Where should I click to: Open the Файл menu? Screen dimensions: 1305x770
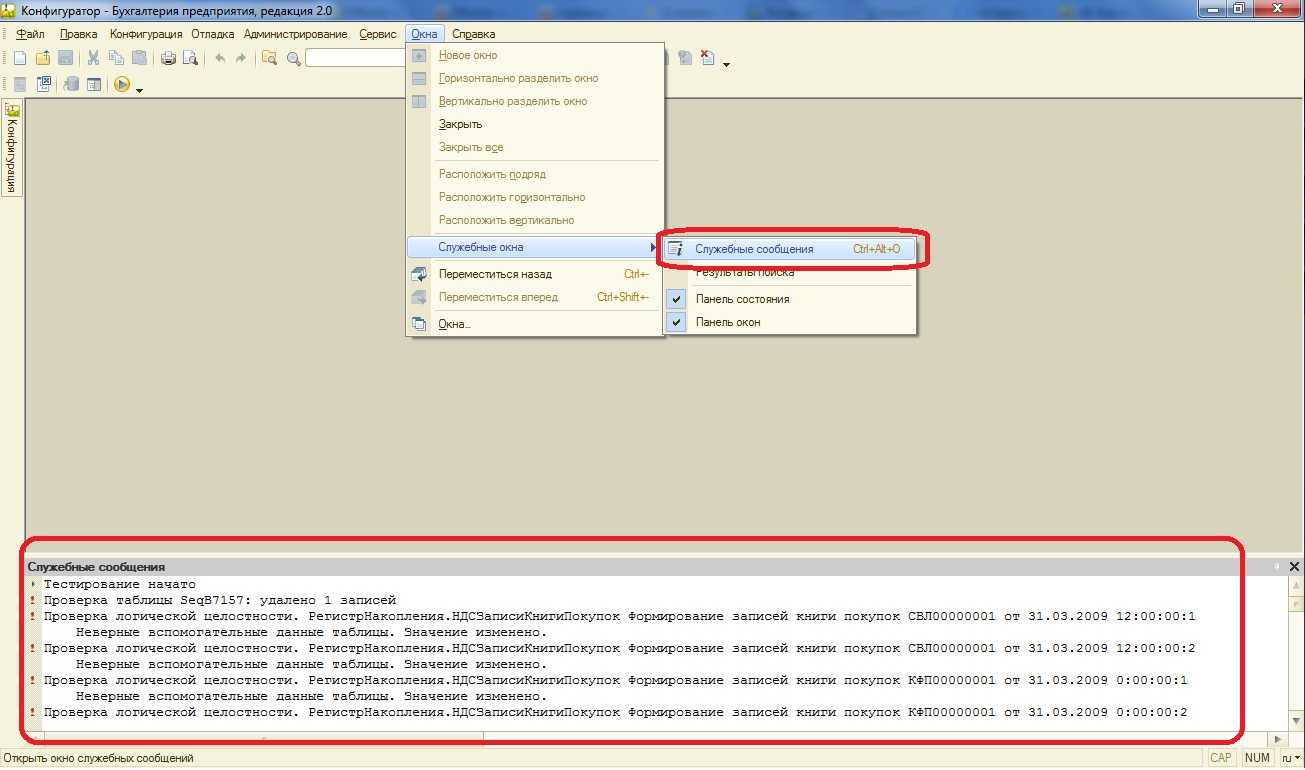click(x=31, y=34)
